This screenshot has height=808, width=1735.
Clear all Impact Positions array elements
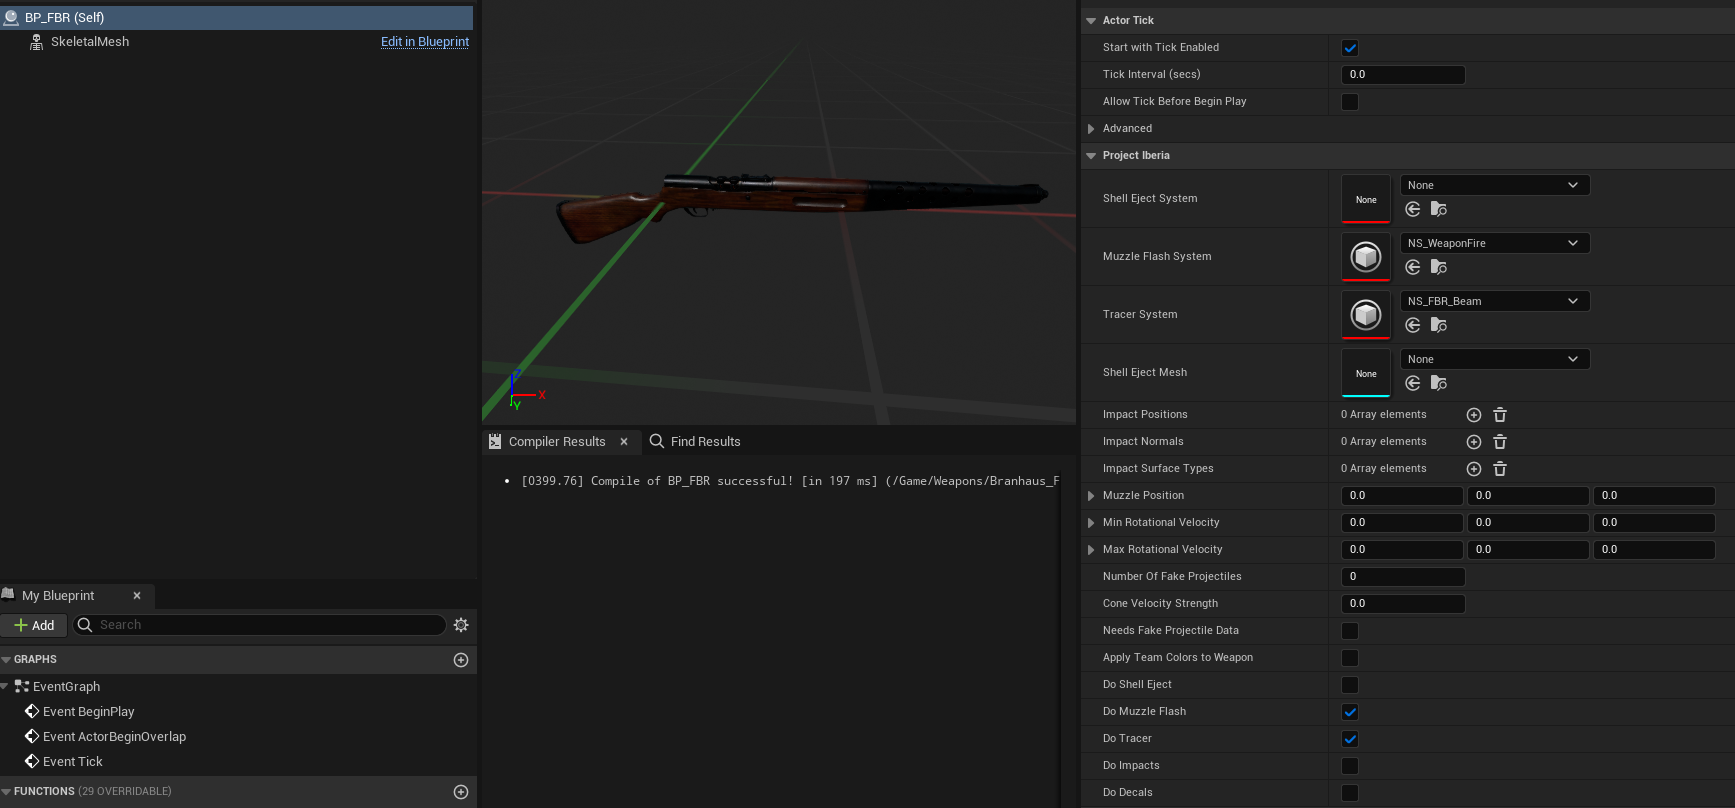click(x=1500, y=415)
